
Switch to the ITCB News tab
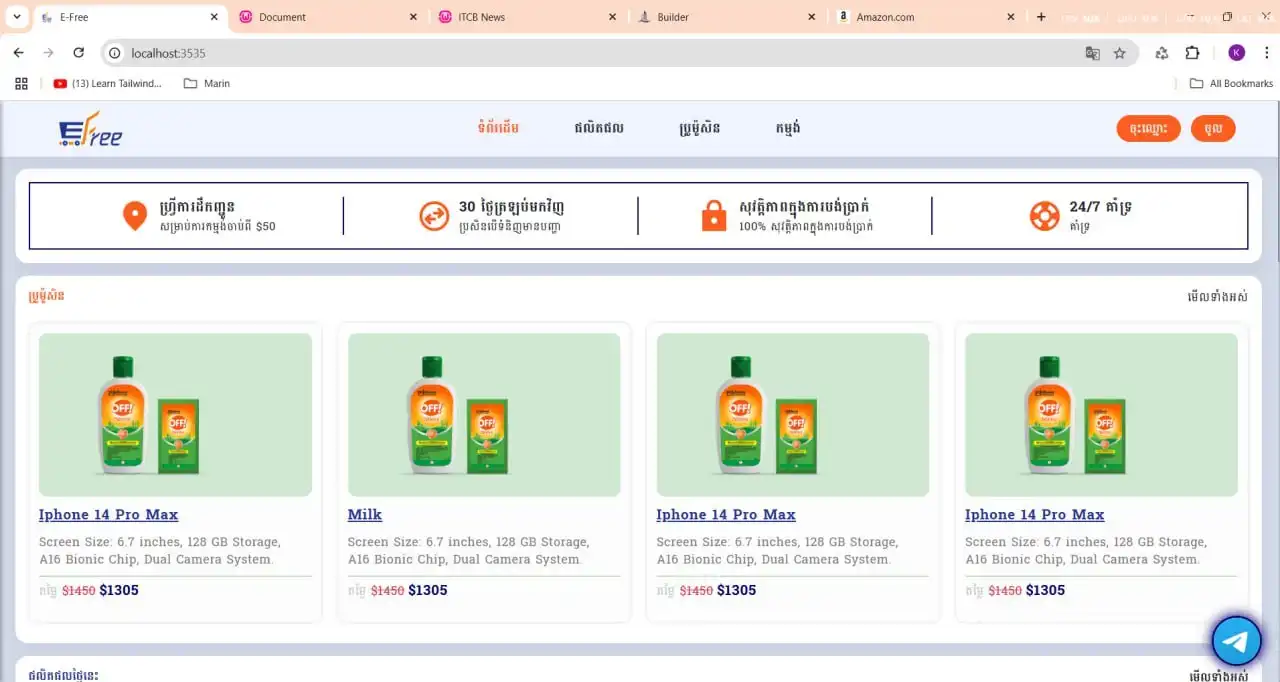tap(528, 17)
